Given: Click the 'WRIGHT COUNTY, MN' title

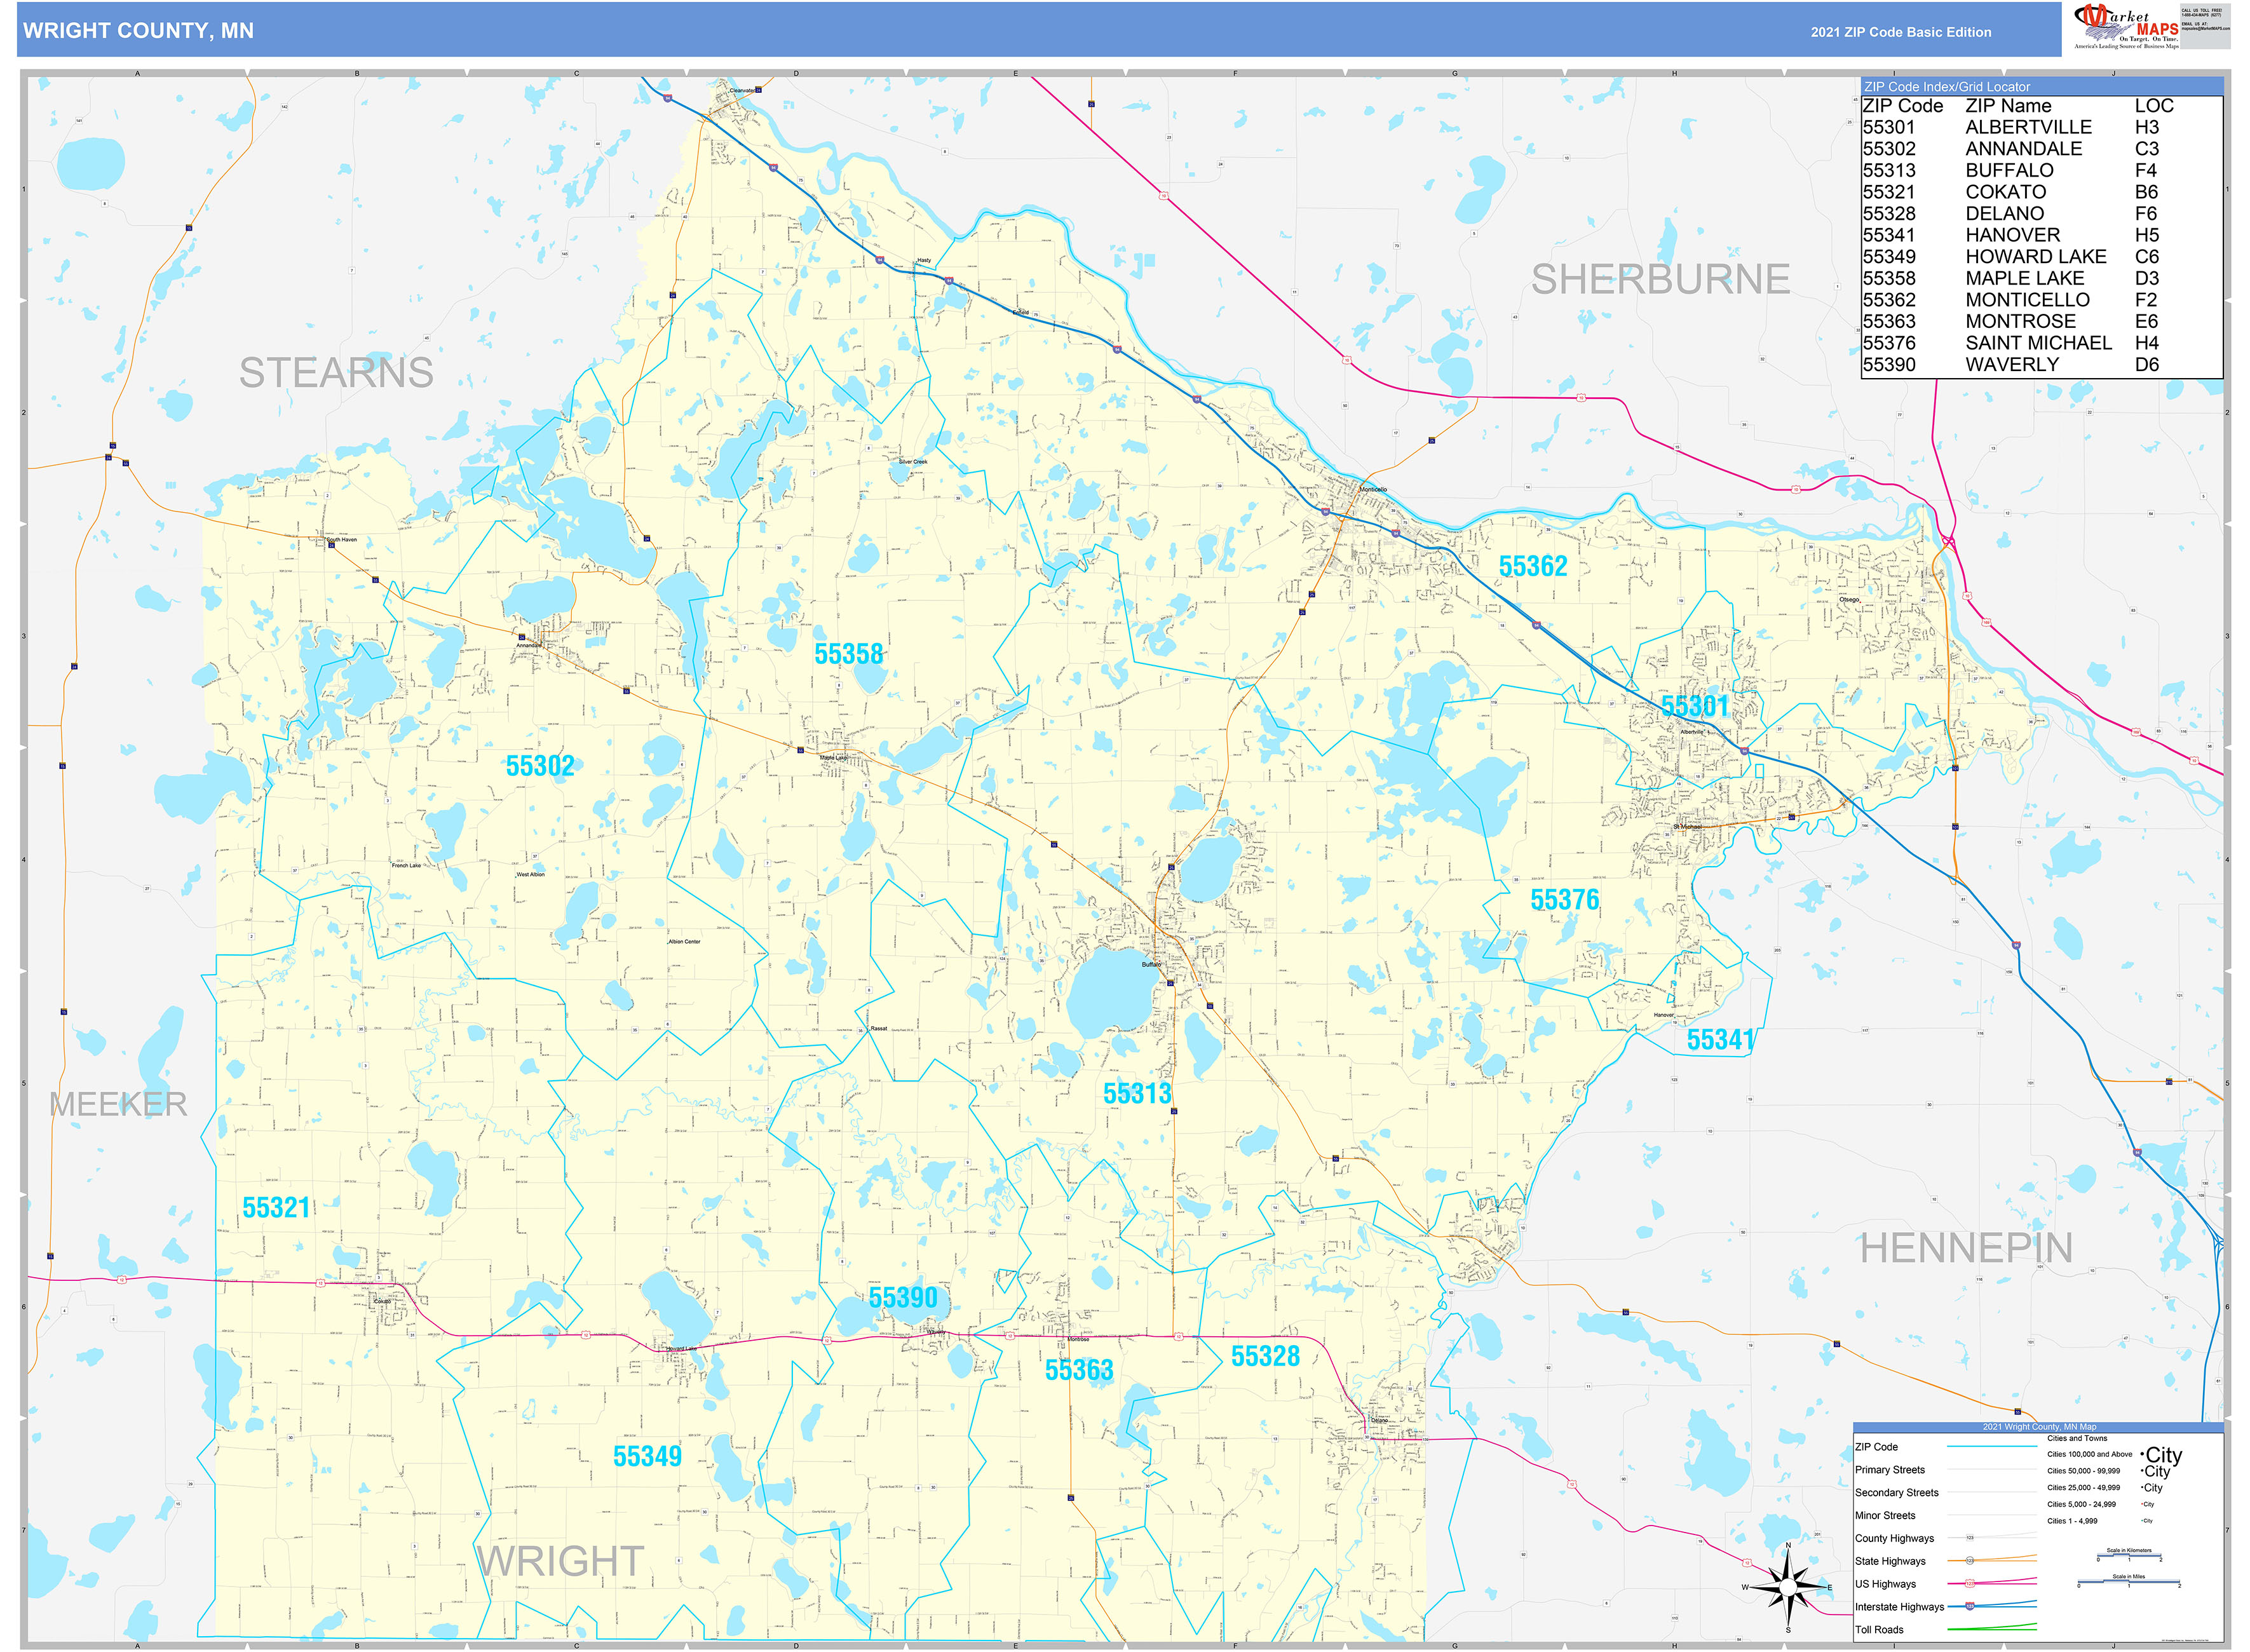Looking at the screenshot, I should coord(138,31).
